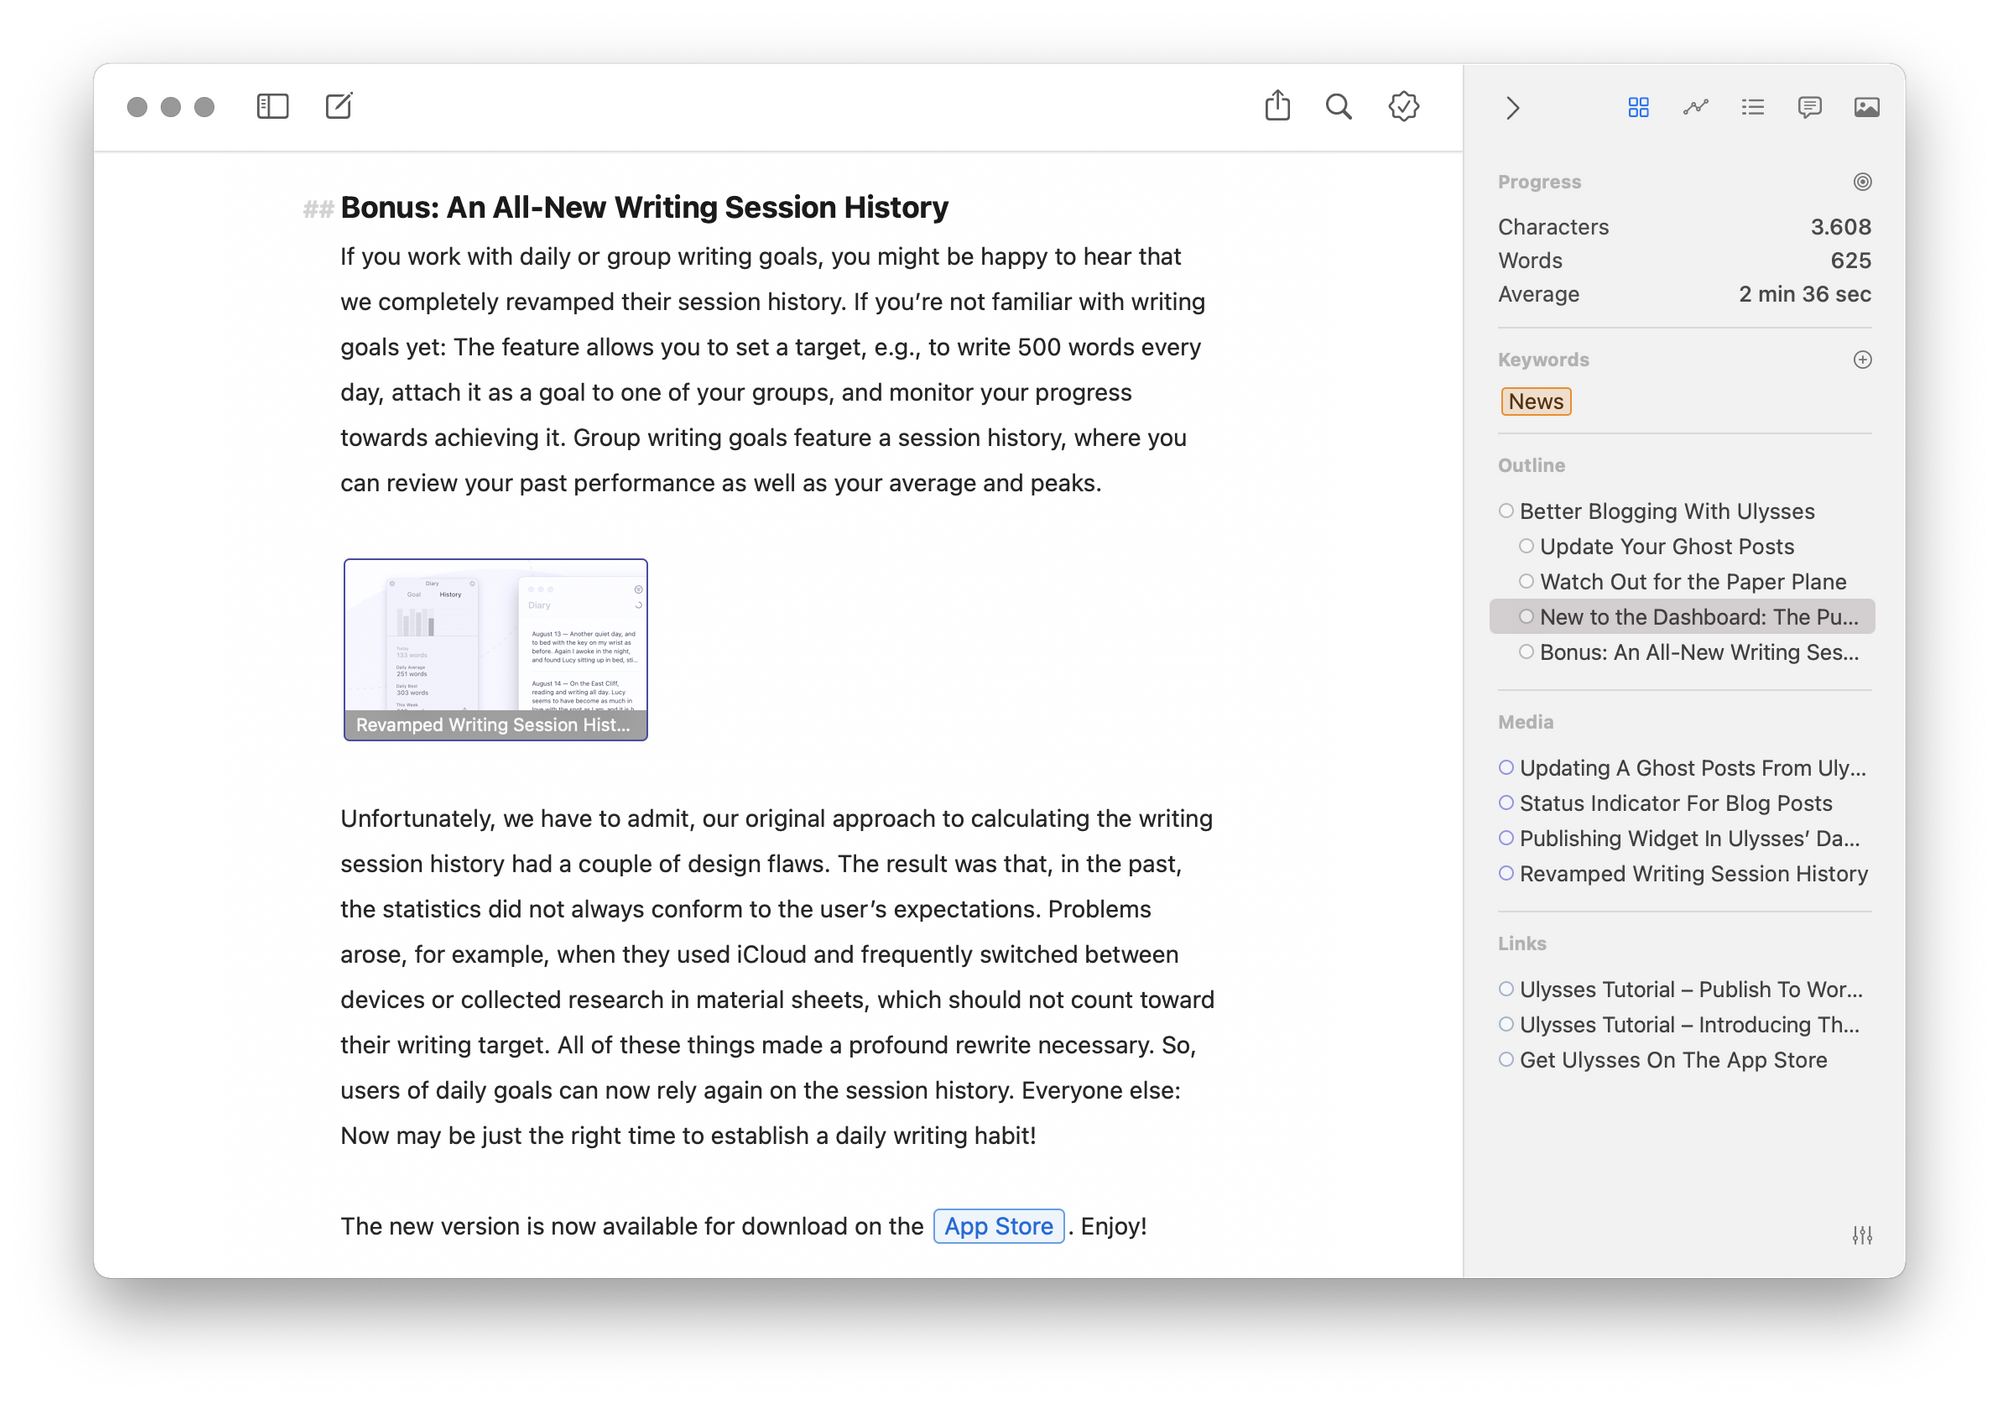The width and height of the screenshot is (2000, 1403).
Task: Open the search magnifier icon
Action: pyautogui.click(x=1339, y=107)
